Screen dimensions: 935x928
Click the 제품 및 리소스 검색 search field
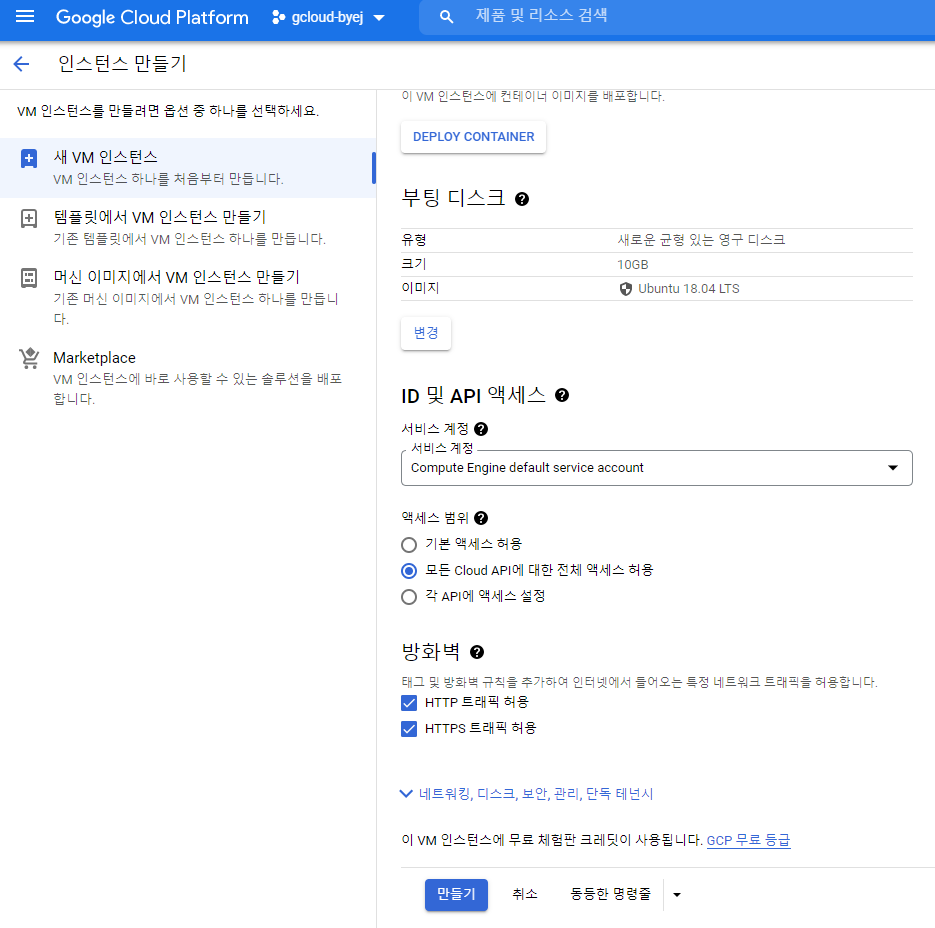pos(677,17)
